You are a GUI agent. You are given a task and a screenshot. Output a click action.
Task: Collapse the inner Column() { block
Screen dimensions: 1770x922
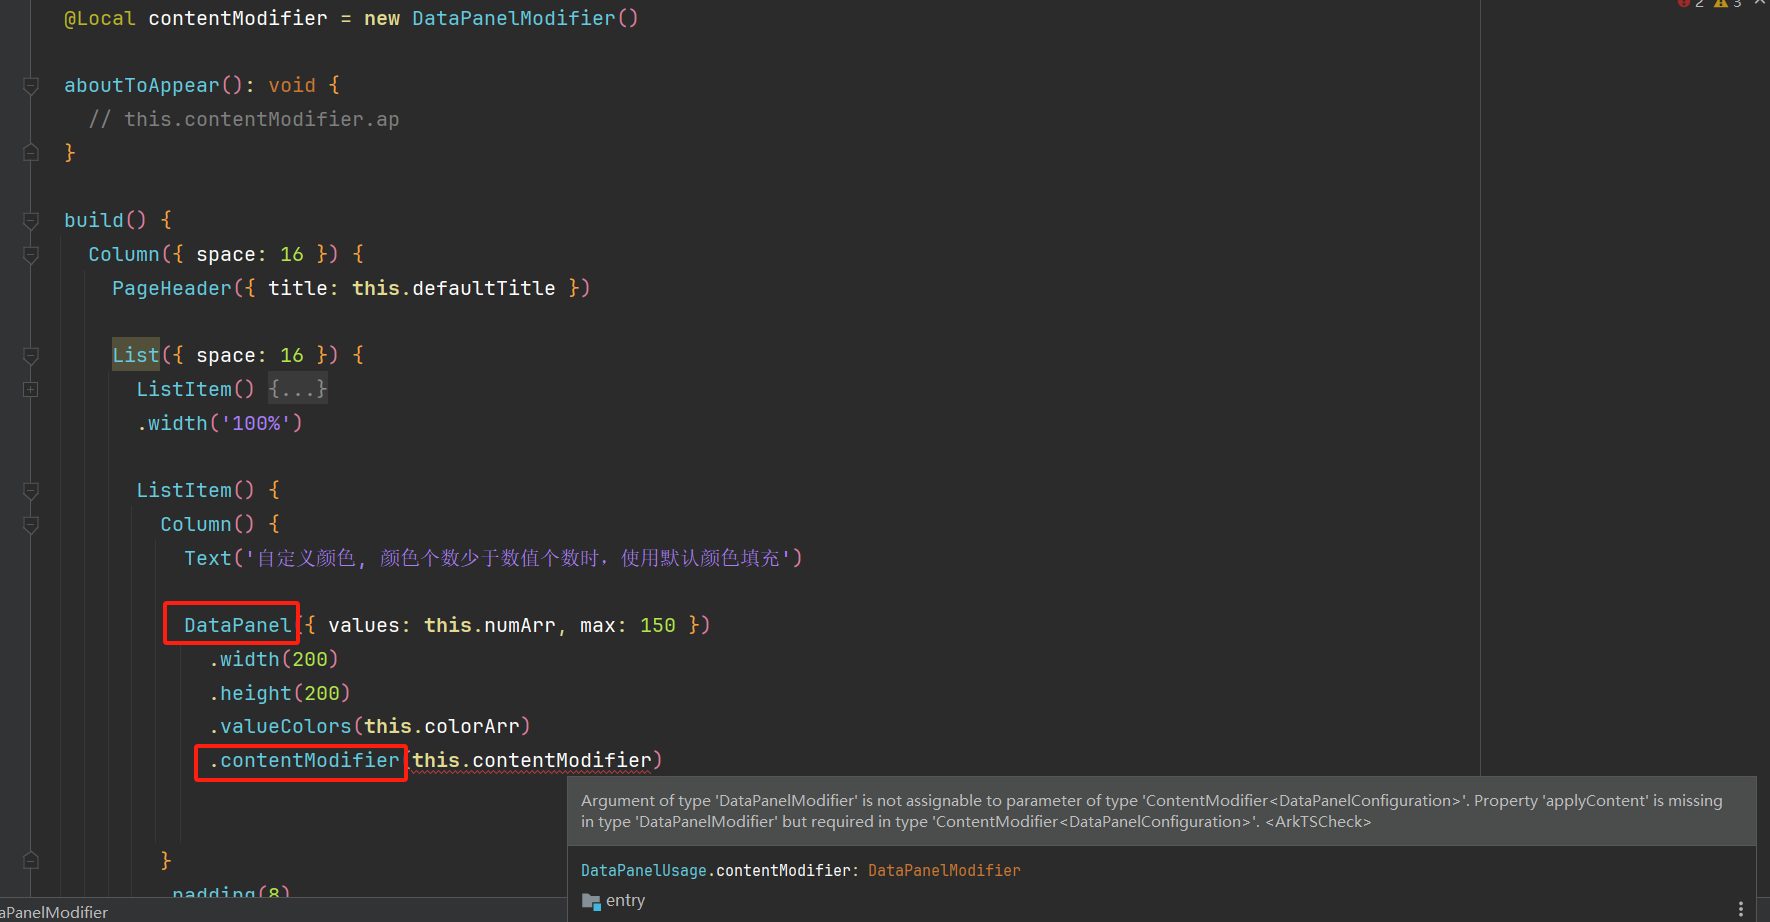(31, 524)
